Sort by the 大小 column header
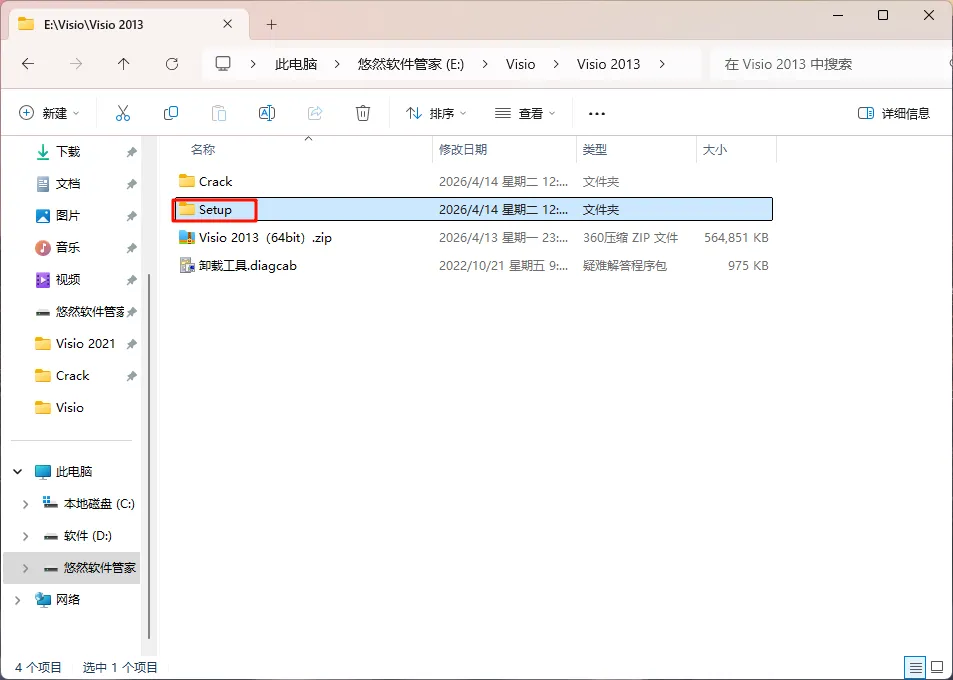This screenshot has width=953, height=680. point(715,149)
